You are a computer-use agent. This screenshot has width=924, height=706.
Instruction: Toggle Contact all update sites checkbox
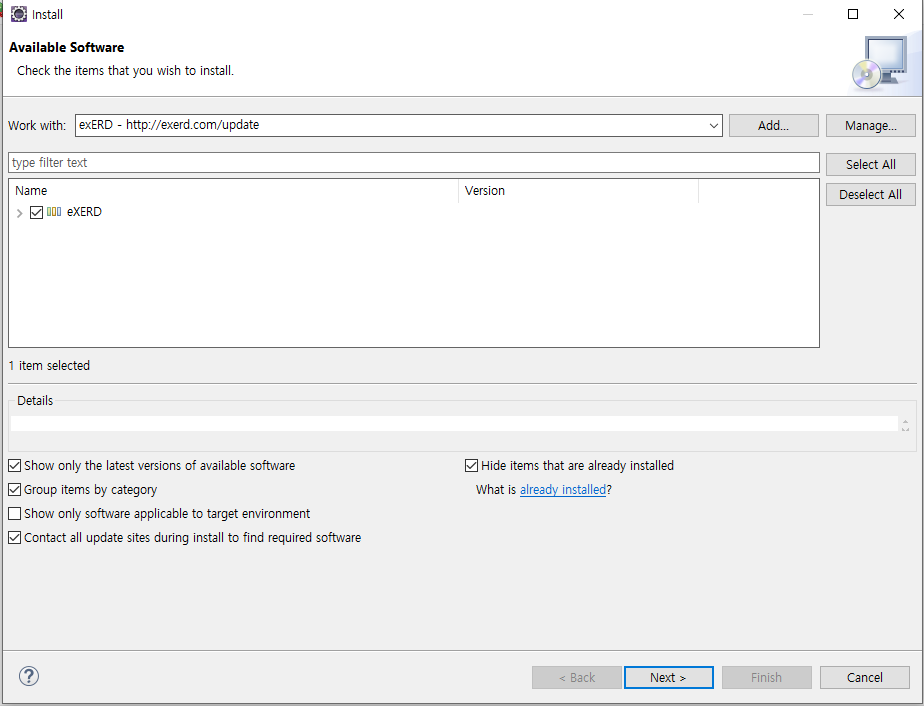[x=15, y=537]
